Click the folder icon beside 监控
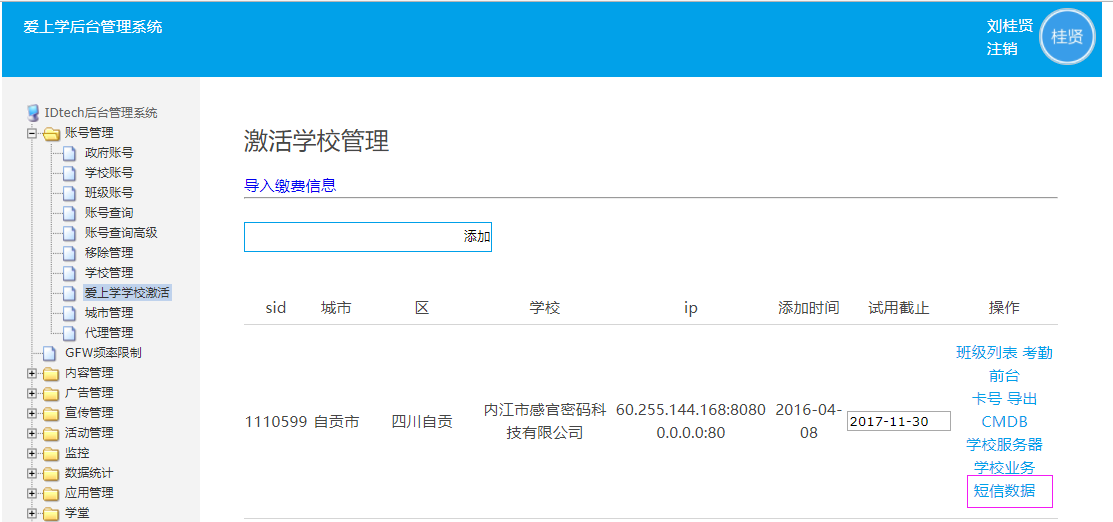The image size is (1113, 522). [x=51, y=453]
